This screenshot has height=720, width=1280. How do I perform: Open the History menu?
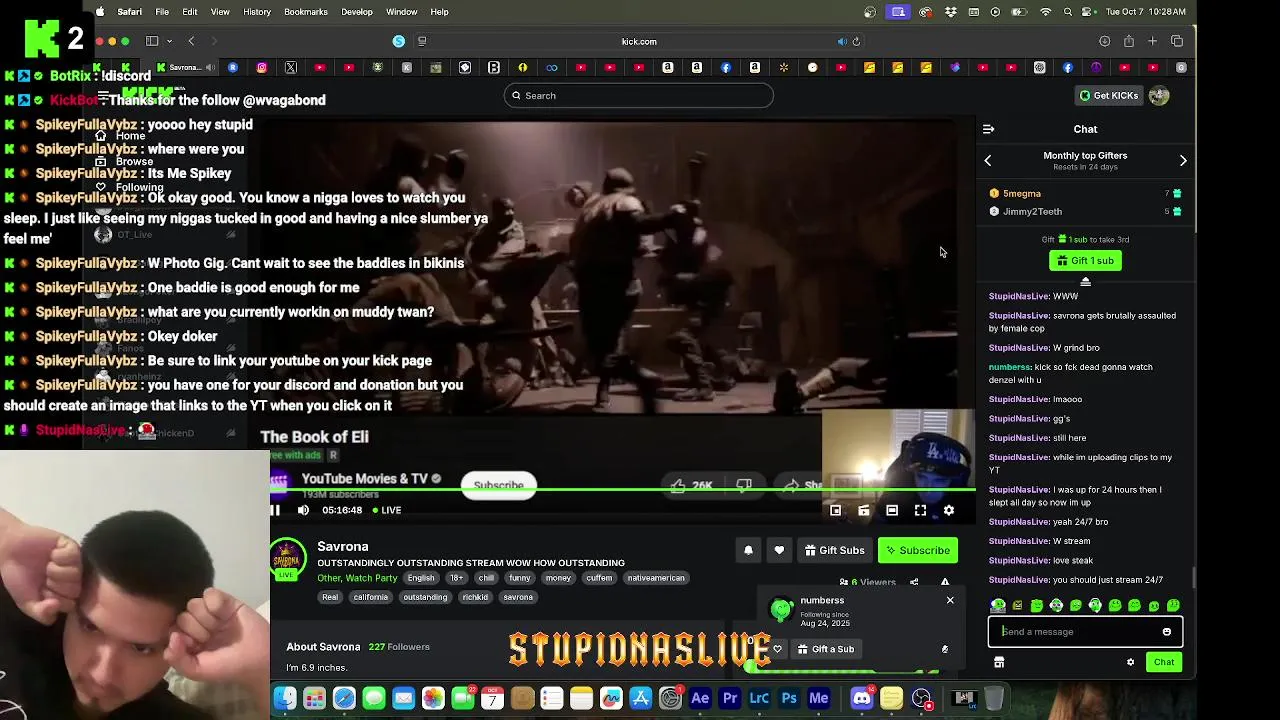pos(257,12)
